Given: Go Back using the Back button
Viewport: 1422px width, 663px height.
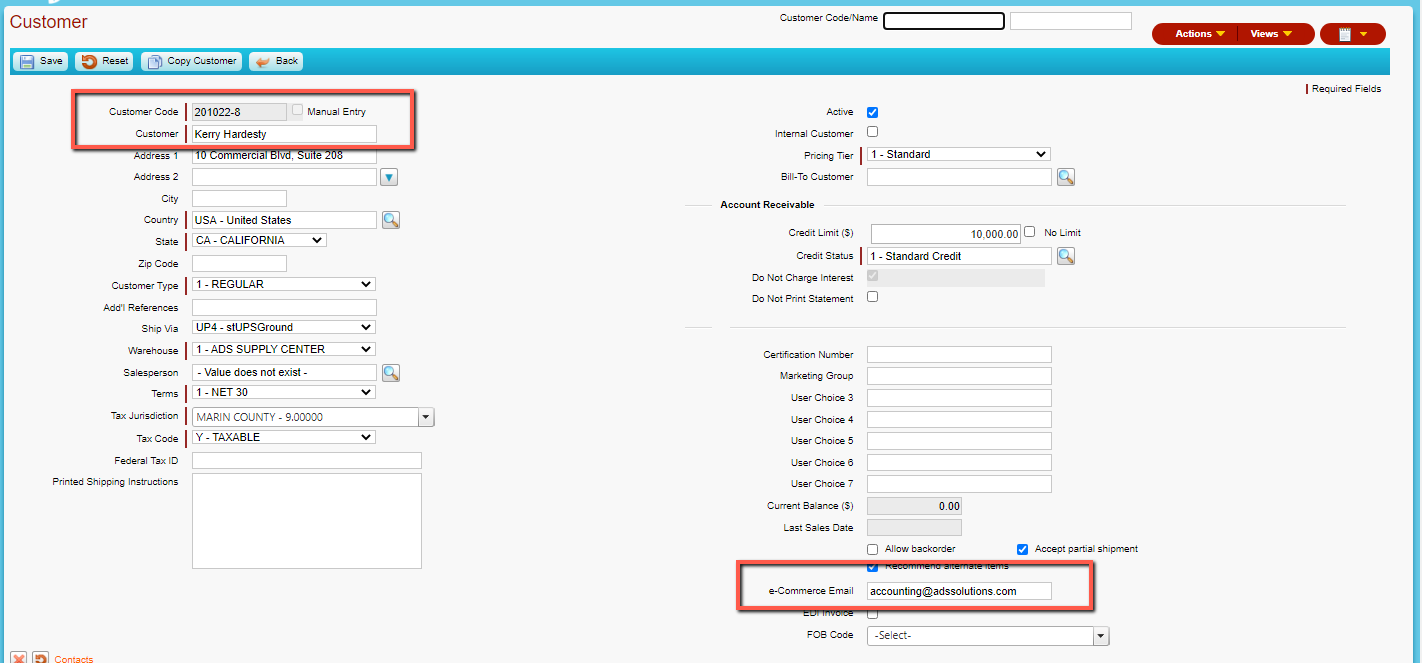Looking at the screenshot, I should [276, 61].
